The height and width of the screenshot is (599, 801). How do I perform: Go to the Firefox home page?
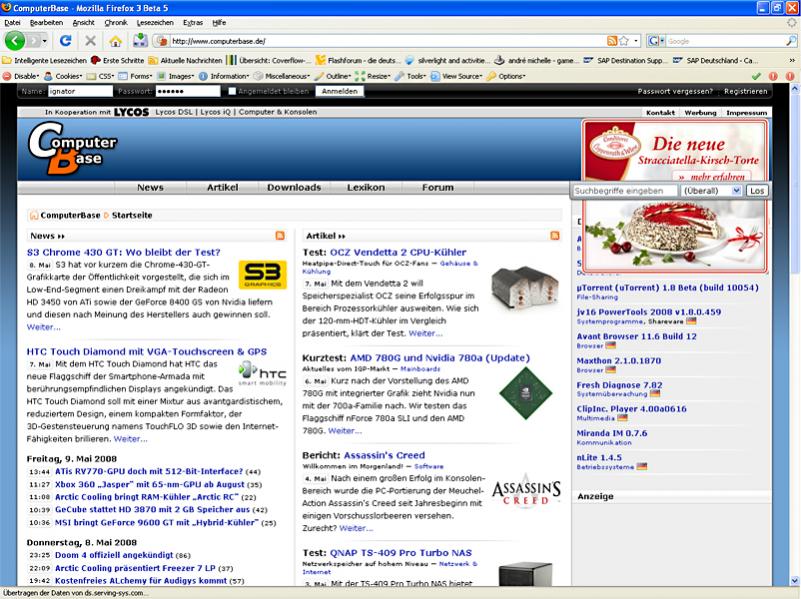click(115, 41)
